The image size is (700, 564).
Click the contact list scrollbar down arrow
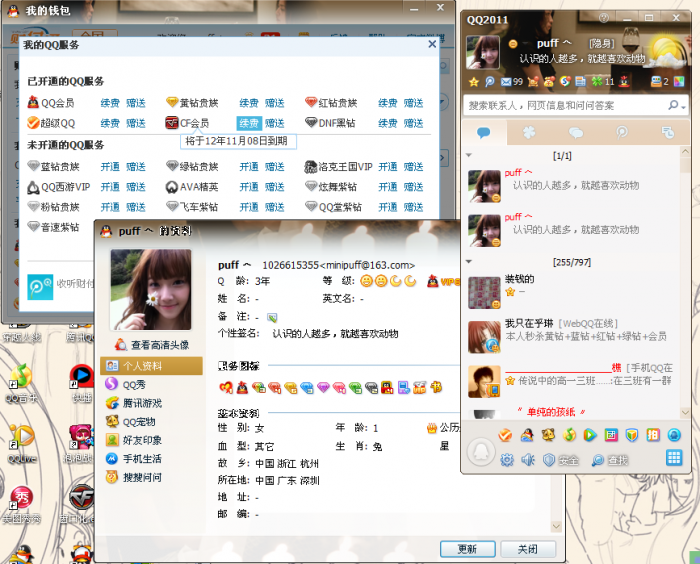point(685,412)
